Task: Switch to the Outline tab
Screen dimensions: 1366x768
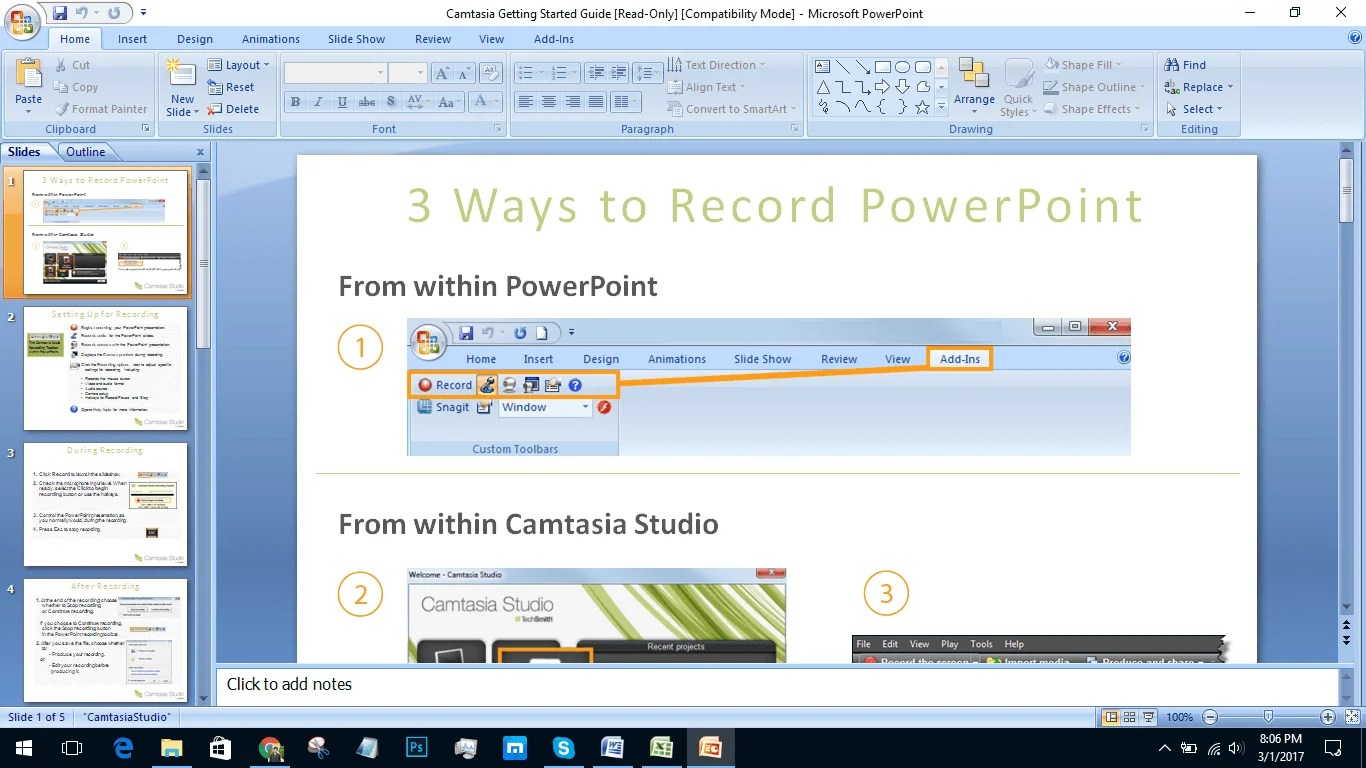Action: 85,151
